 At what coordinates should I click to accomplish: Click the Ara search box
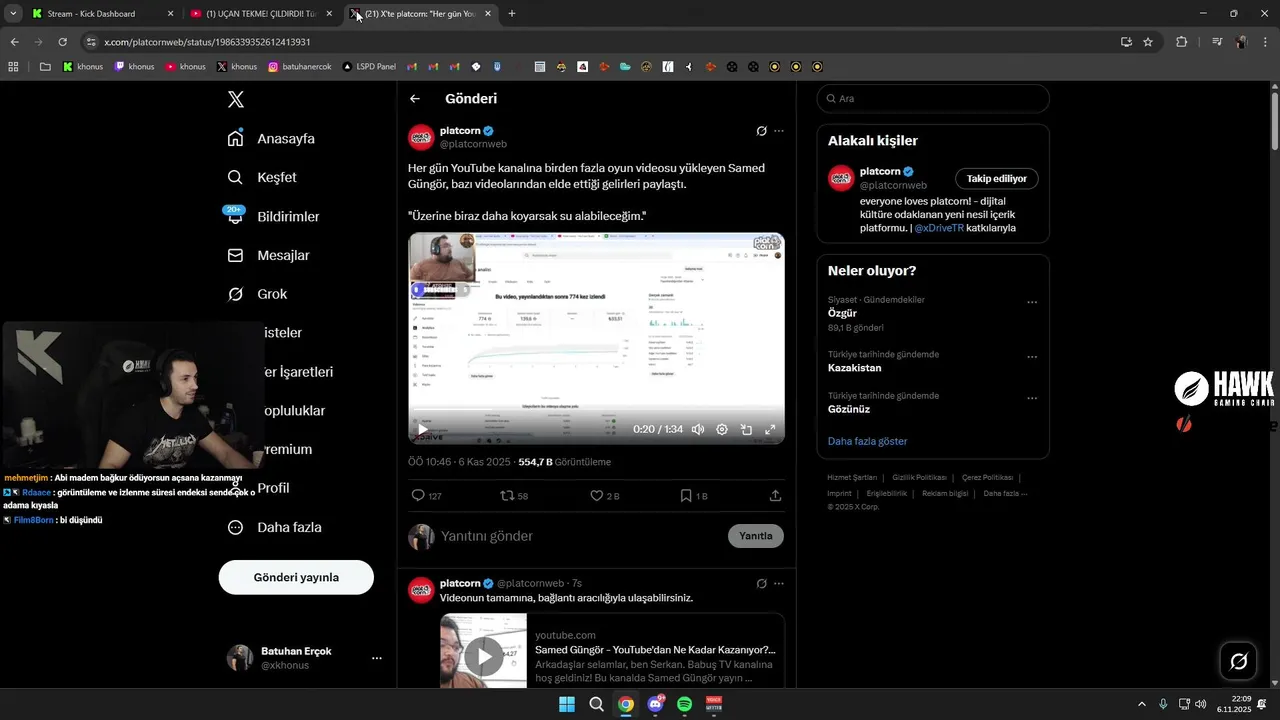[x=933, y=99]
